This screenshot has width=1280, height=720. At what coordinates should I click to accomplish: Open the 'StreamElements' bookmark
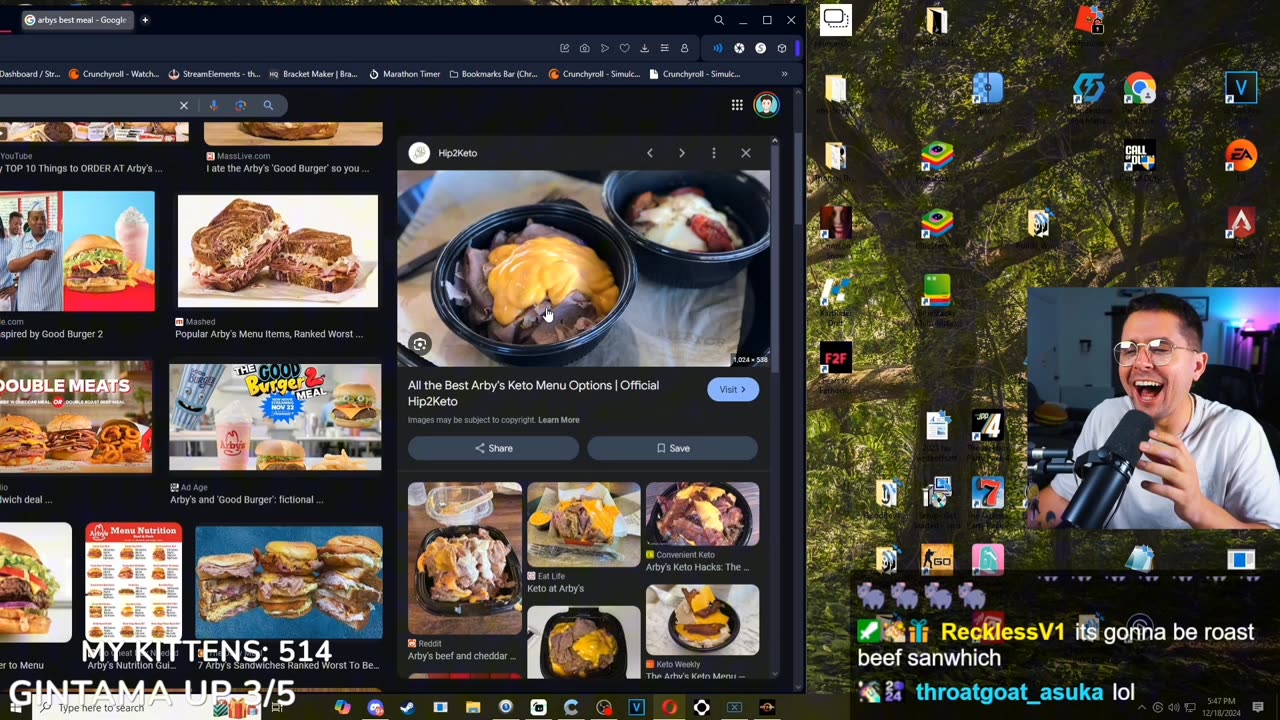pos(214,74)
